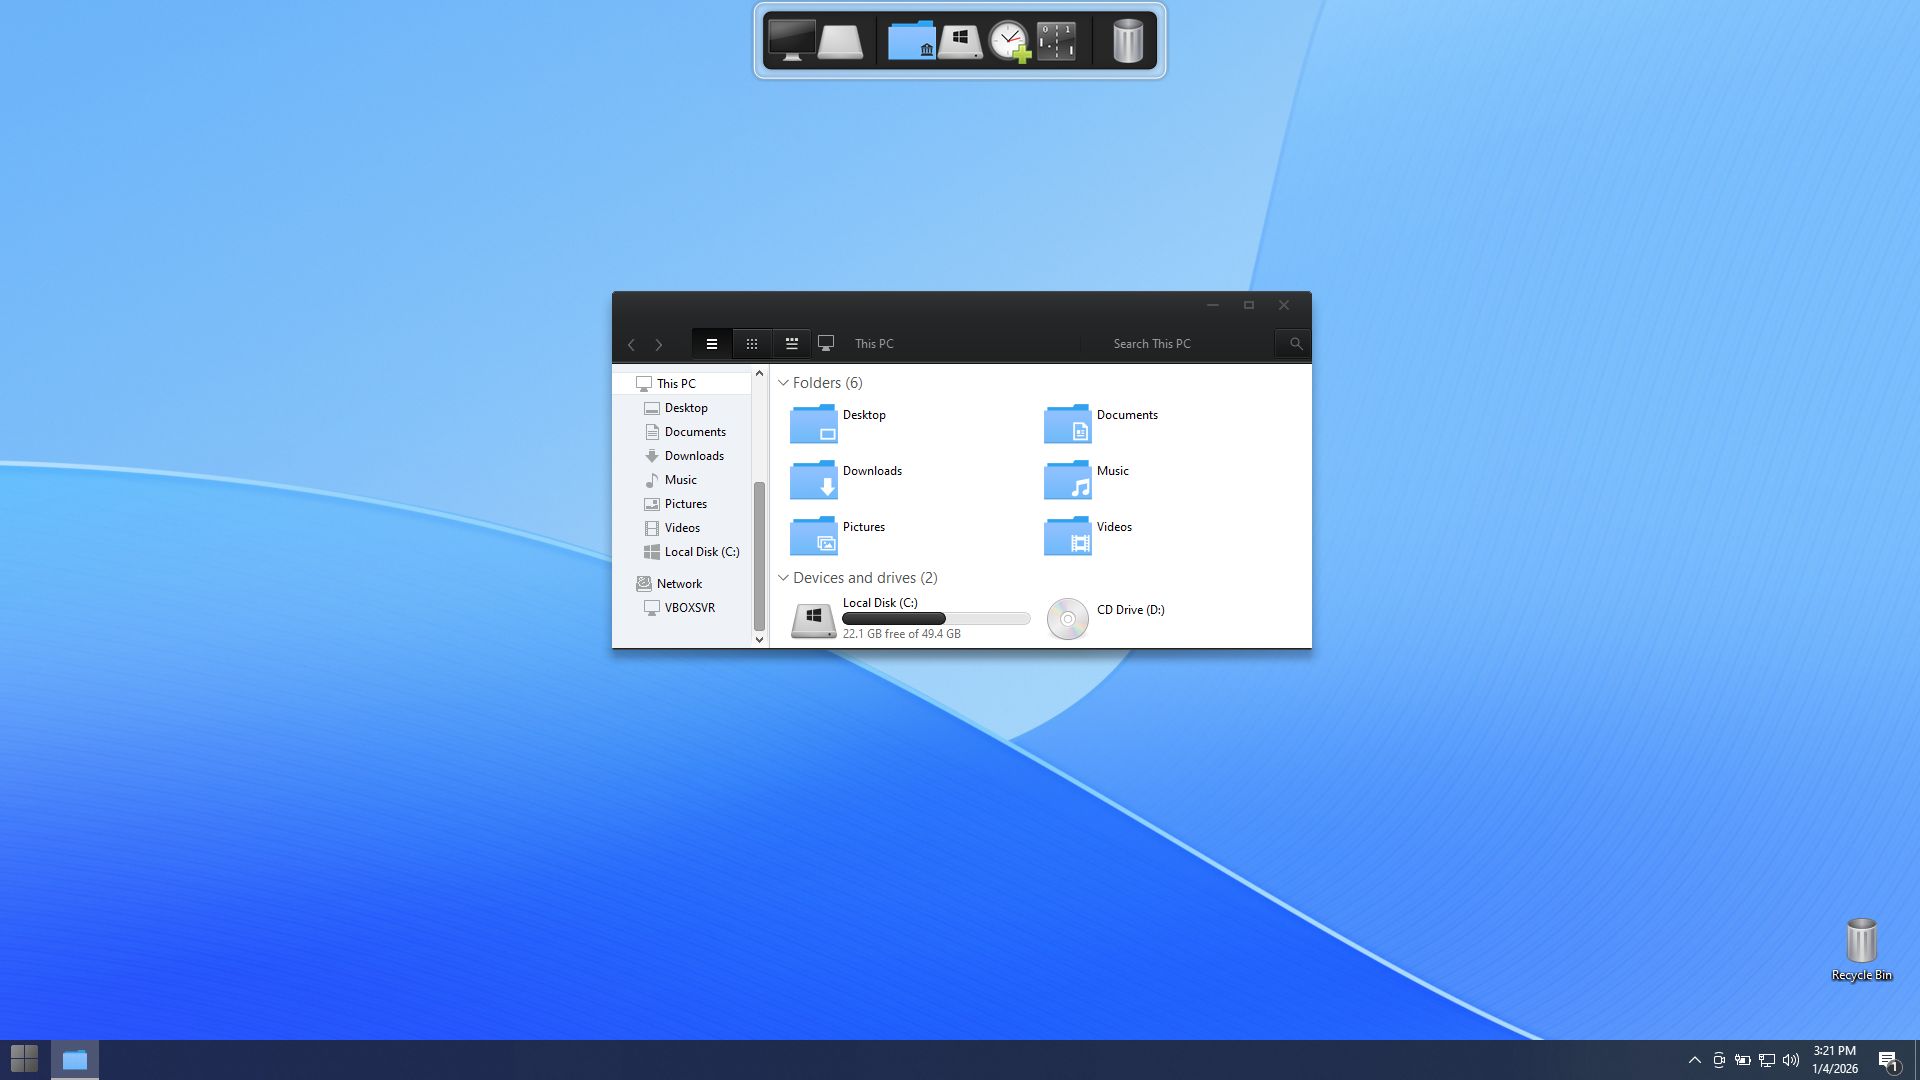
Task: Switch to list view layout
Action: [712, 344]
